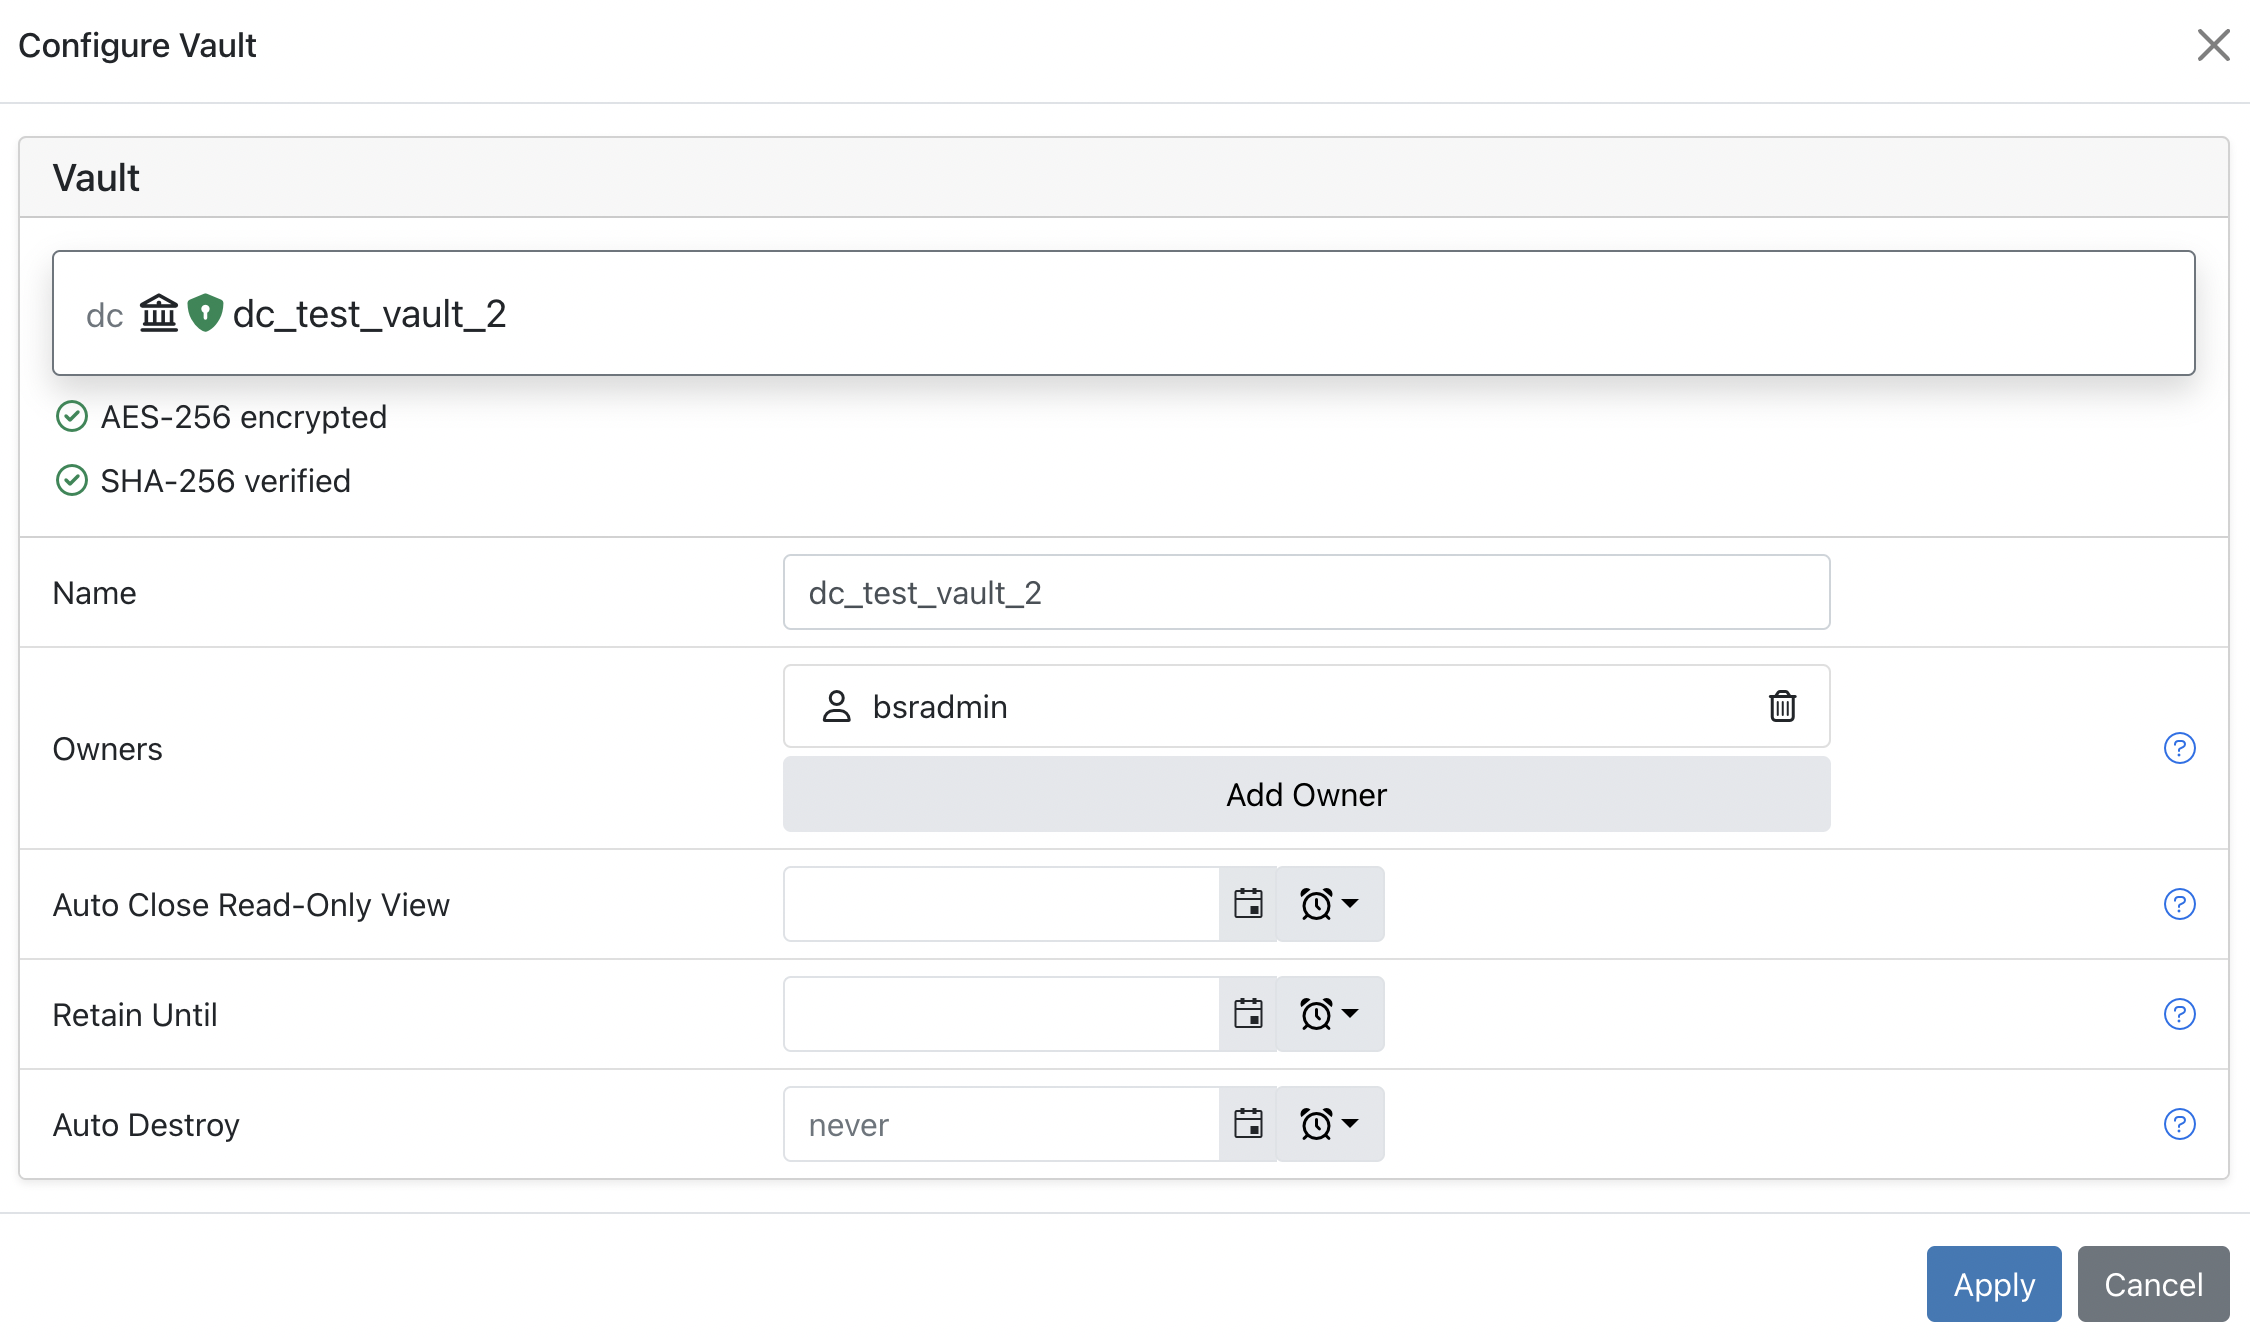Close the Configure Vault dialog

click(x=2213, y=45)
